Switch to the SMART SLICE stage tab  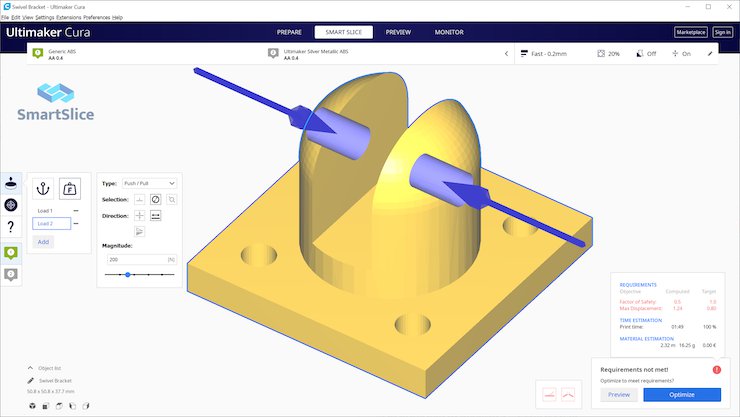[344, 32]
